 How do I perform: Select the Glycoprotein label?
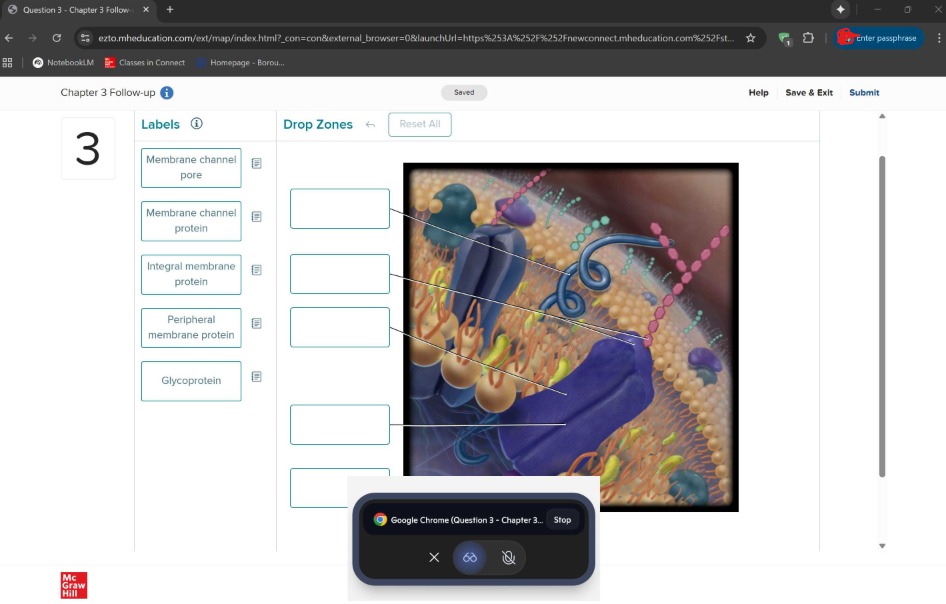(x=191, y=381)
